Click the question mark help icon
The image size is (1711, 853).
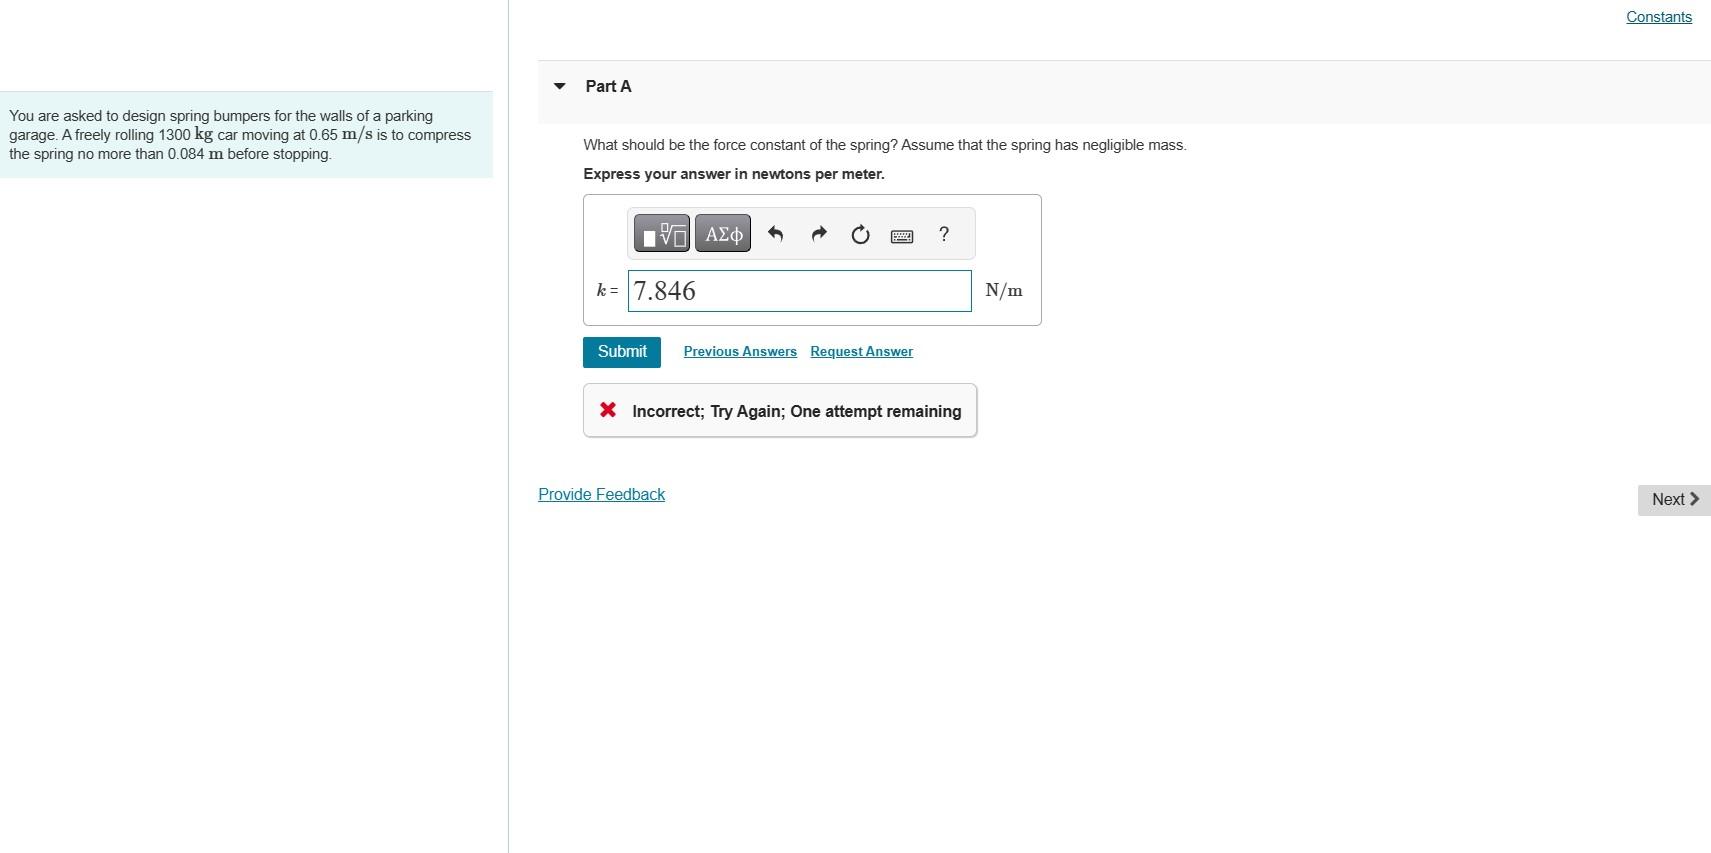(x=944, y=234)
